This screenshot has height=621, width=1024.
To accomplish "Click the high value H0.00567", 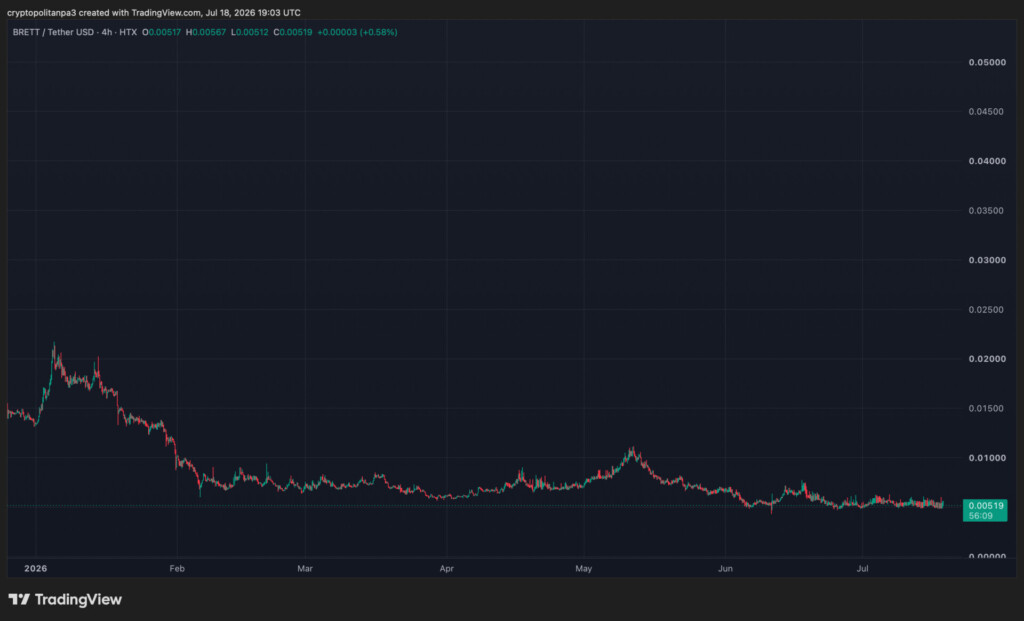I will pos(206,32).
